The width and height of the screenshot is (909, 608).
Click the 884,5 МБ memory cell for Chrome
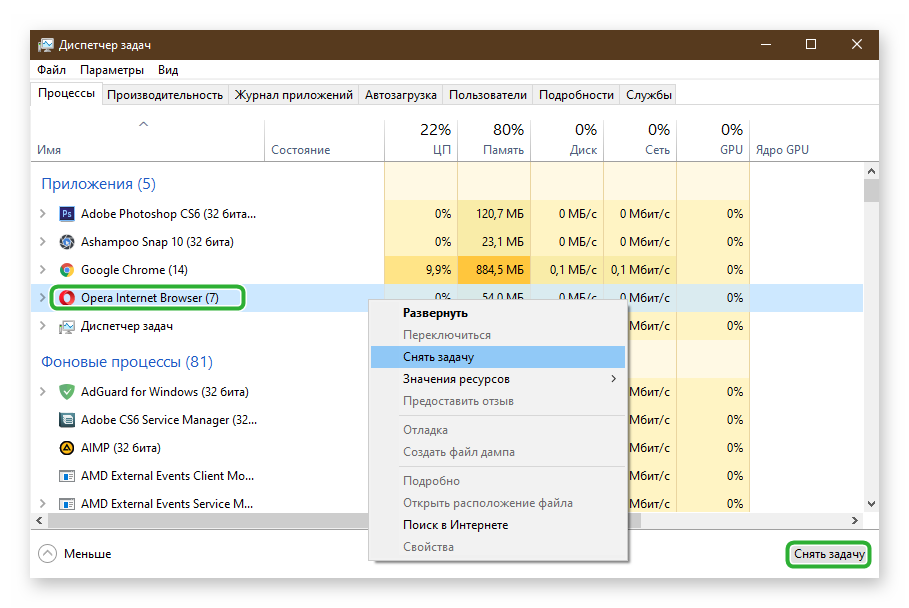point(494,270)
